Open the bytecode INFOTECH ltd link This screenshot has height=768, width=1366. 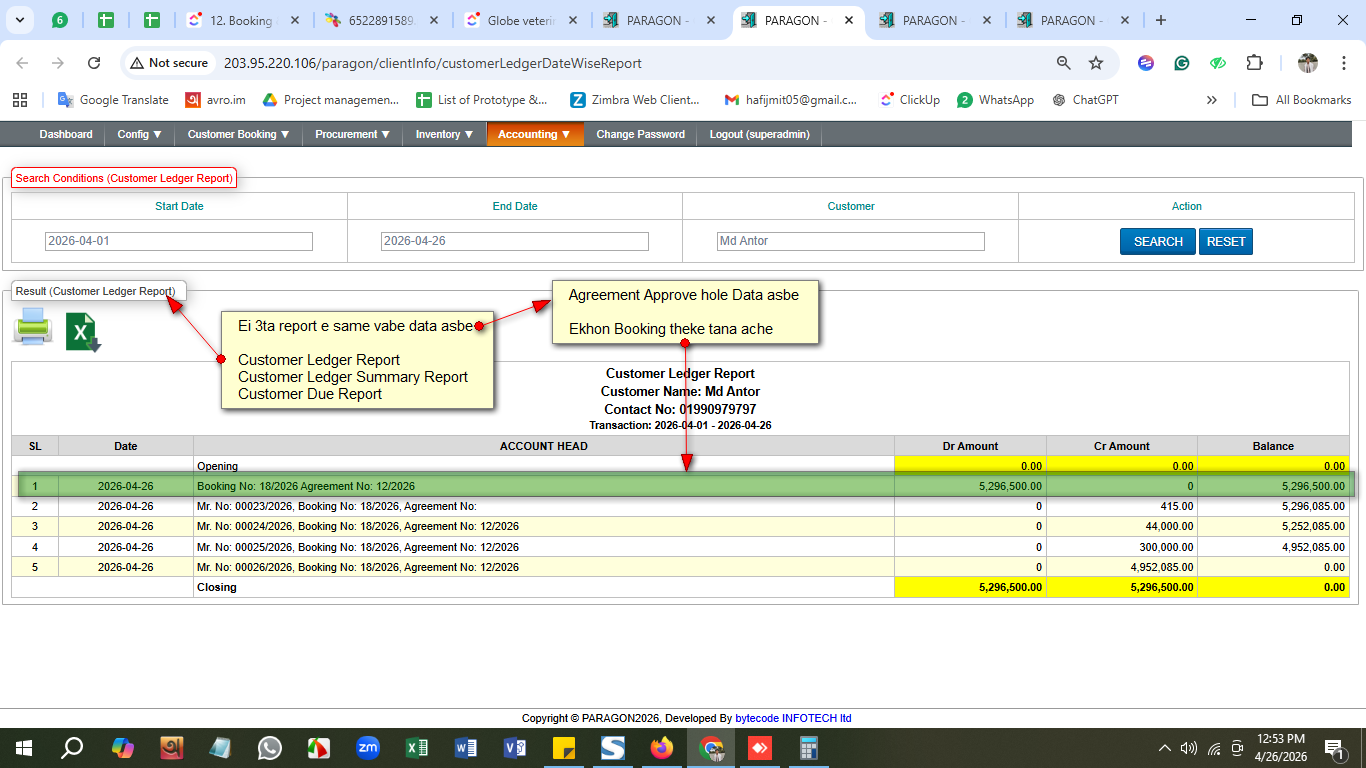(x=793, y=718)
